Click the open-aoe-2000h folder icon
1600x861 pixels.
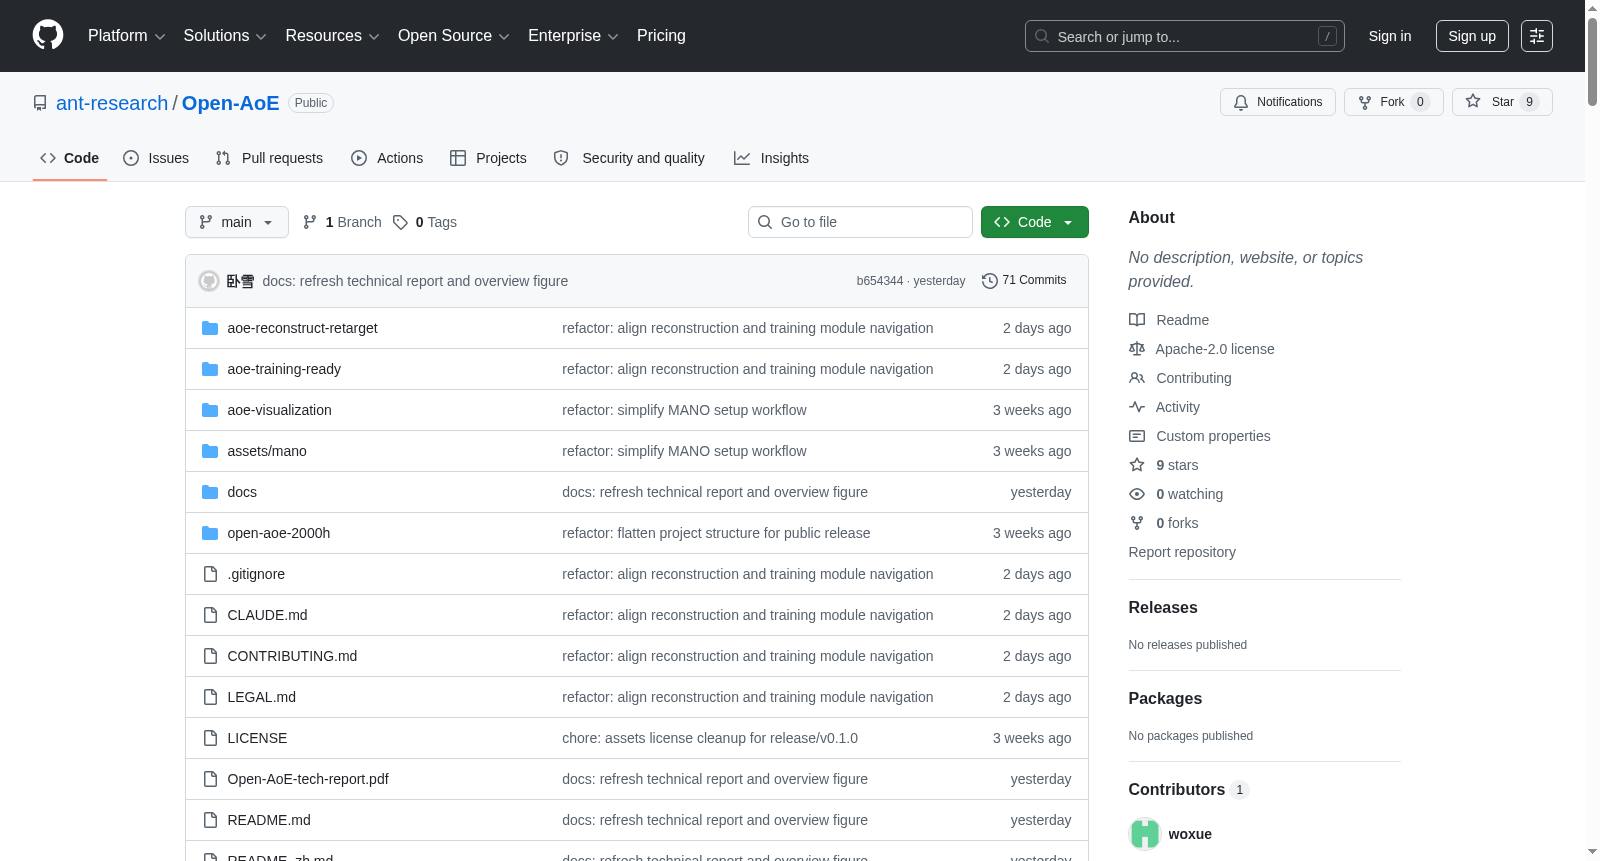[x=210, y=533]
